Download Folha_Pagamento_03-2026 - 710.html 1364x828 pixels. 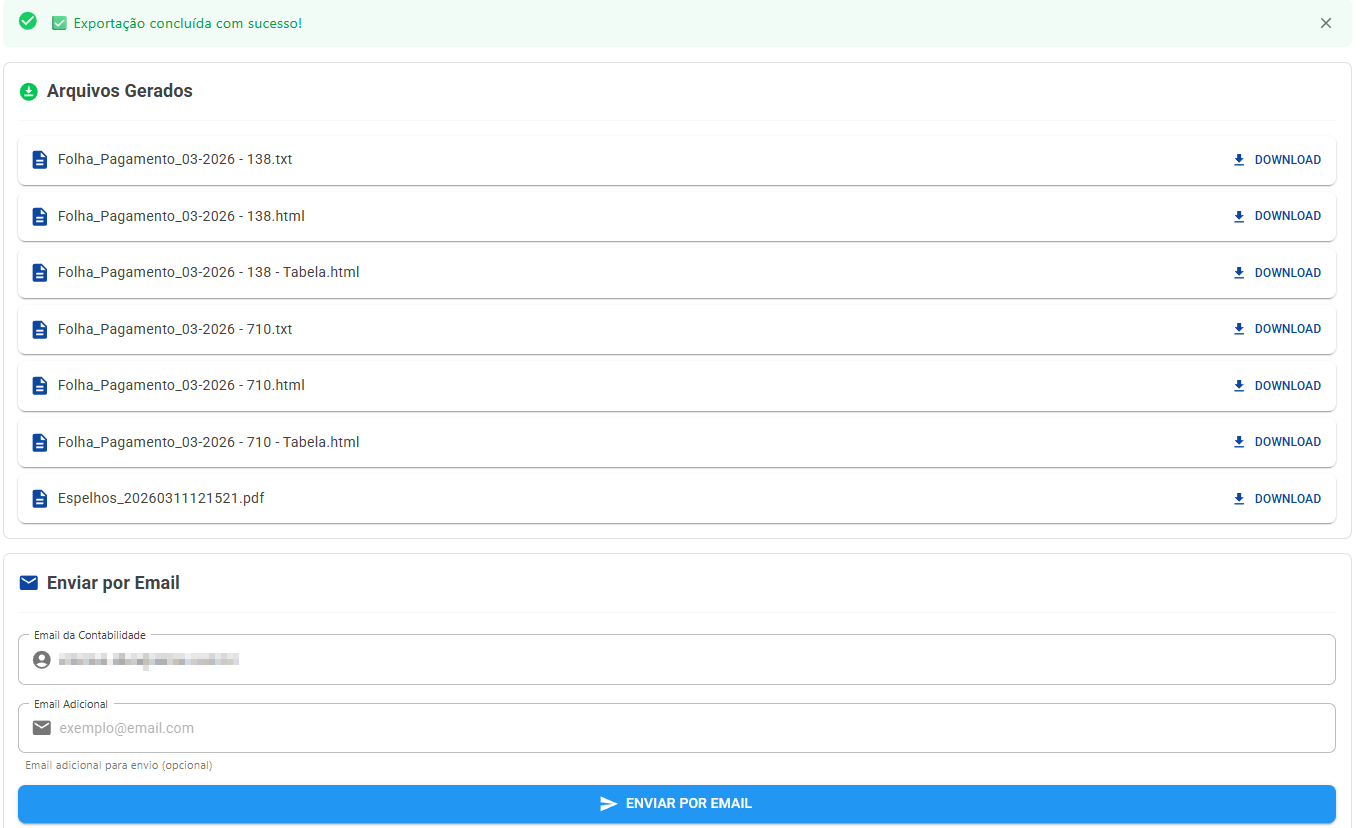(1277, 386)
